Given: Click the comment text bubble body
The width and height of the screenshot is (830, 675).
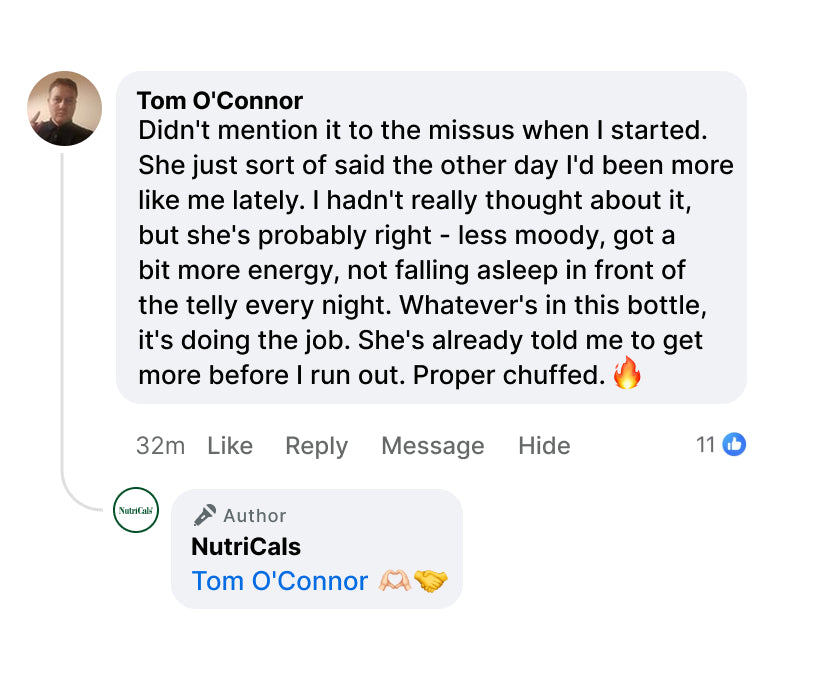Looking at the screenshot, I should (431, 237).
